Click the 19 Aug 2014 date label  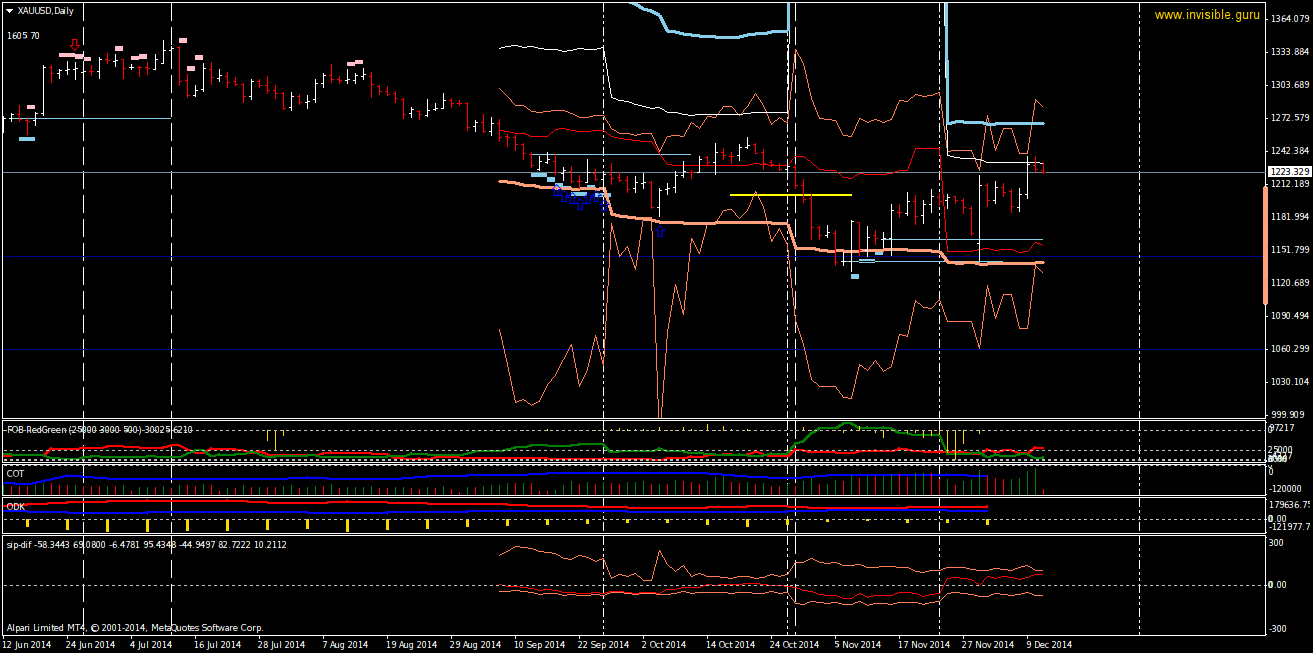click(x=410, y=645)
